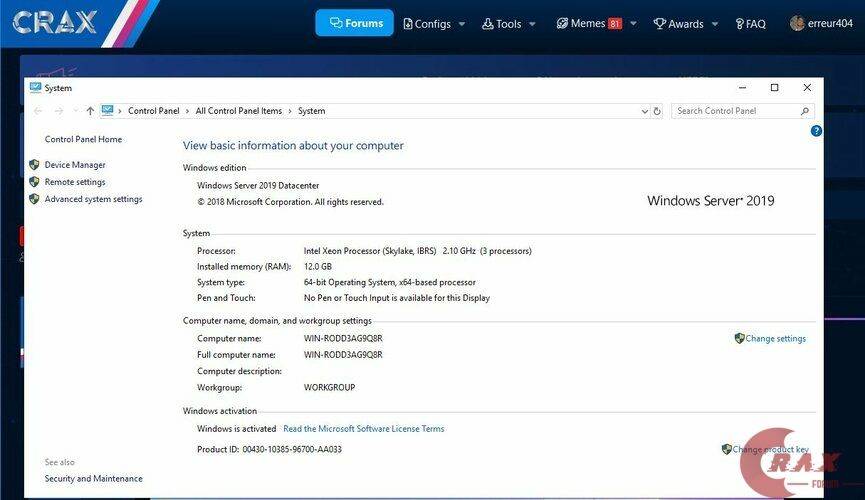The height and width of the screenshot is (500, 865).
Task: Click the 12.0 GB installed memory value
Action: [x=318, y=267]
